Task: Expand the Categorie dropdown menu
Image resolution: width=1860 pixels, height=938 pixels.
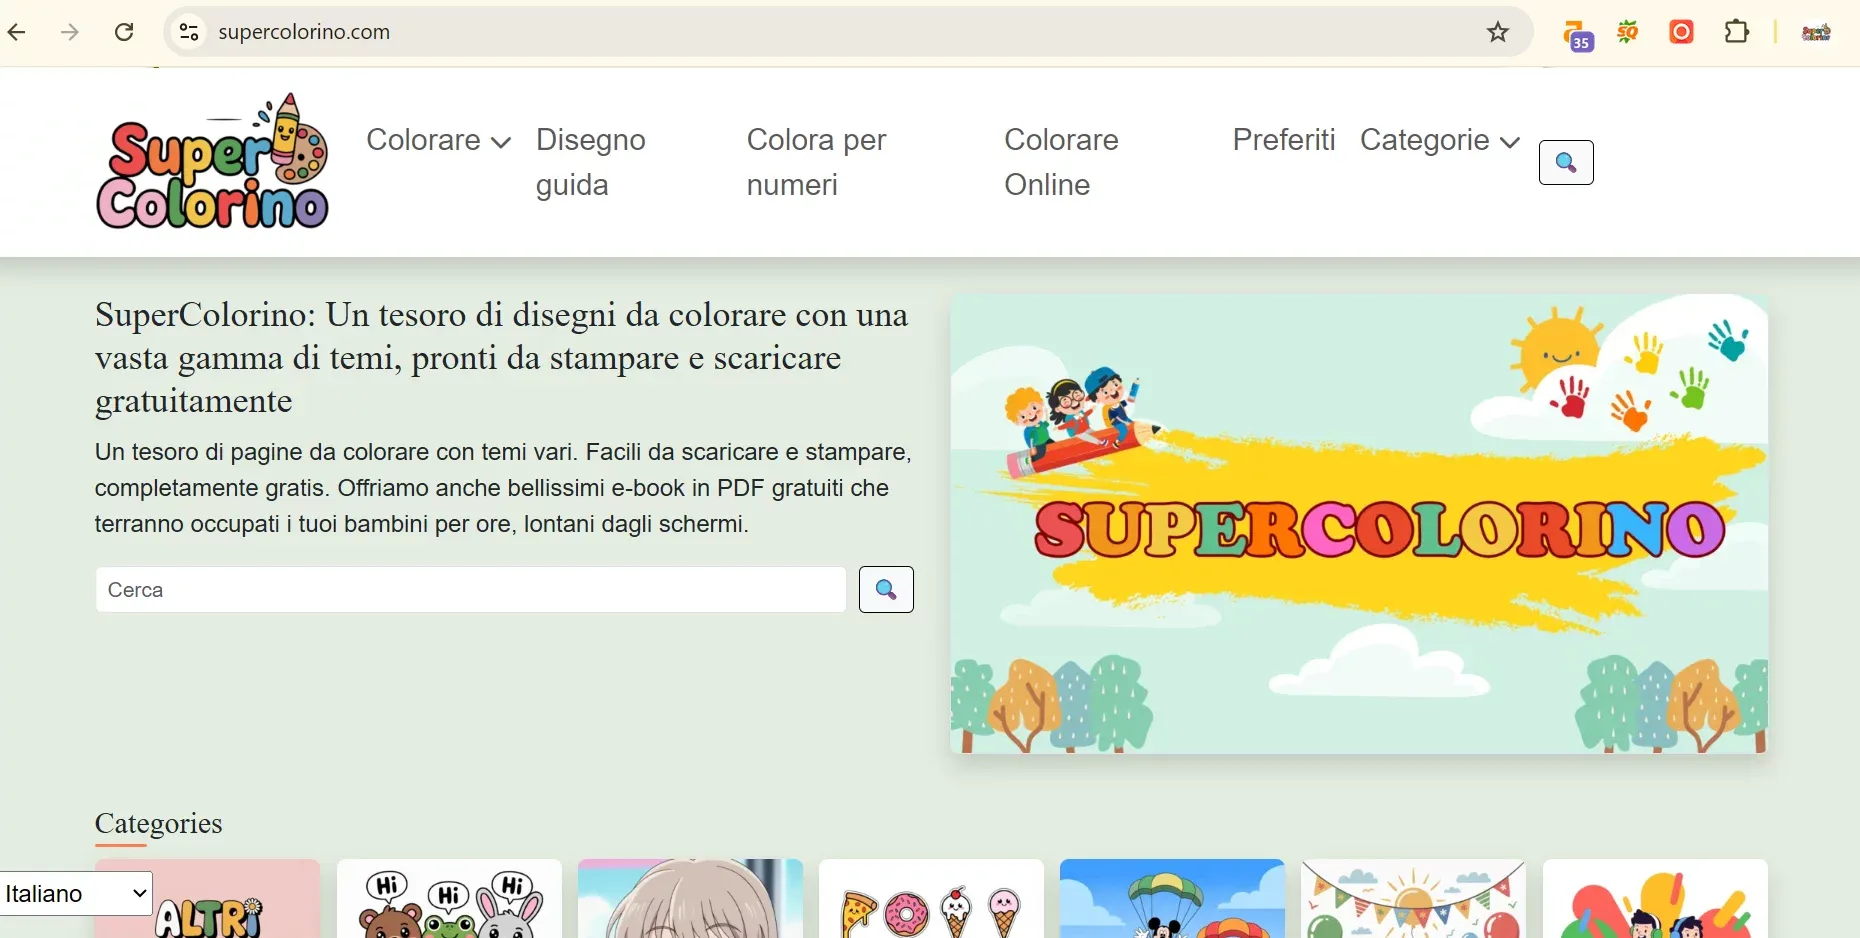Action: [x=1440, y=140]
